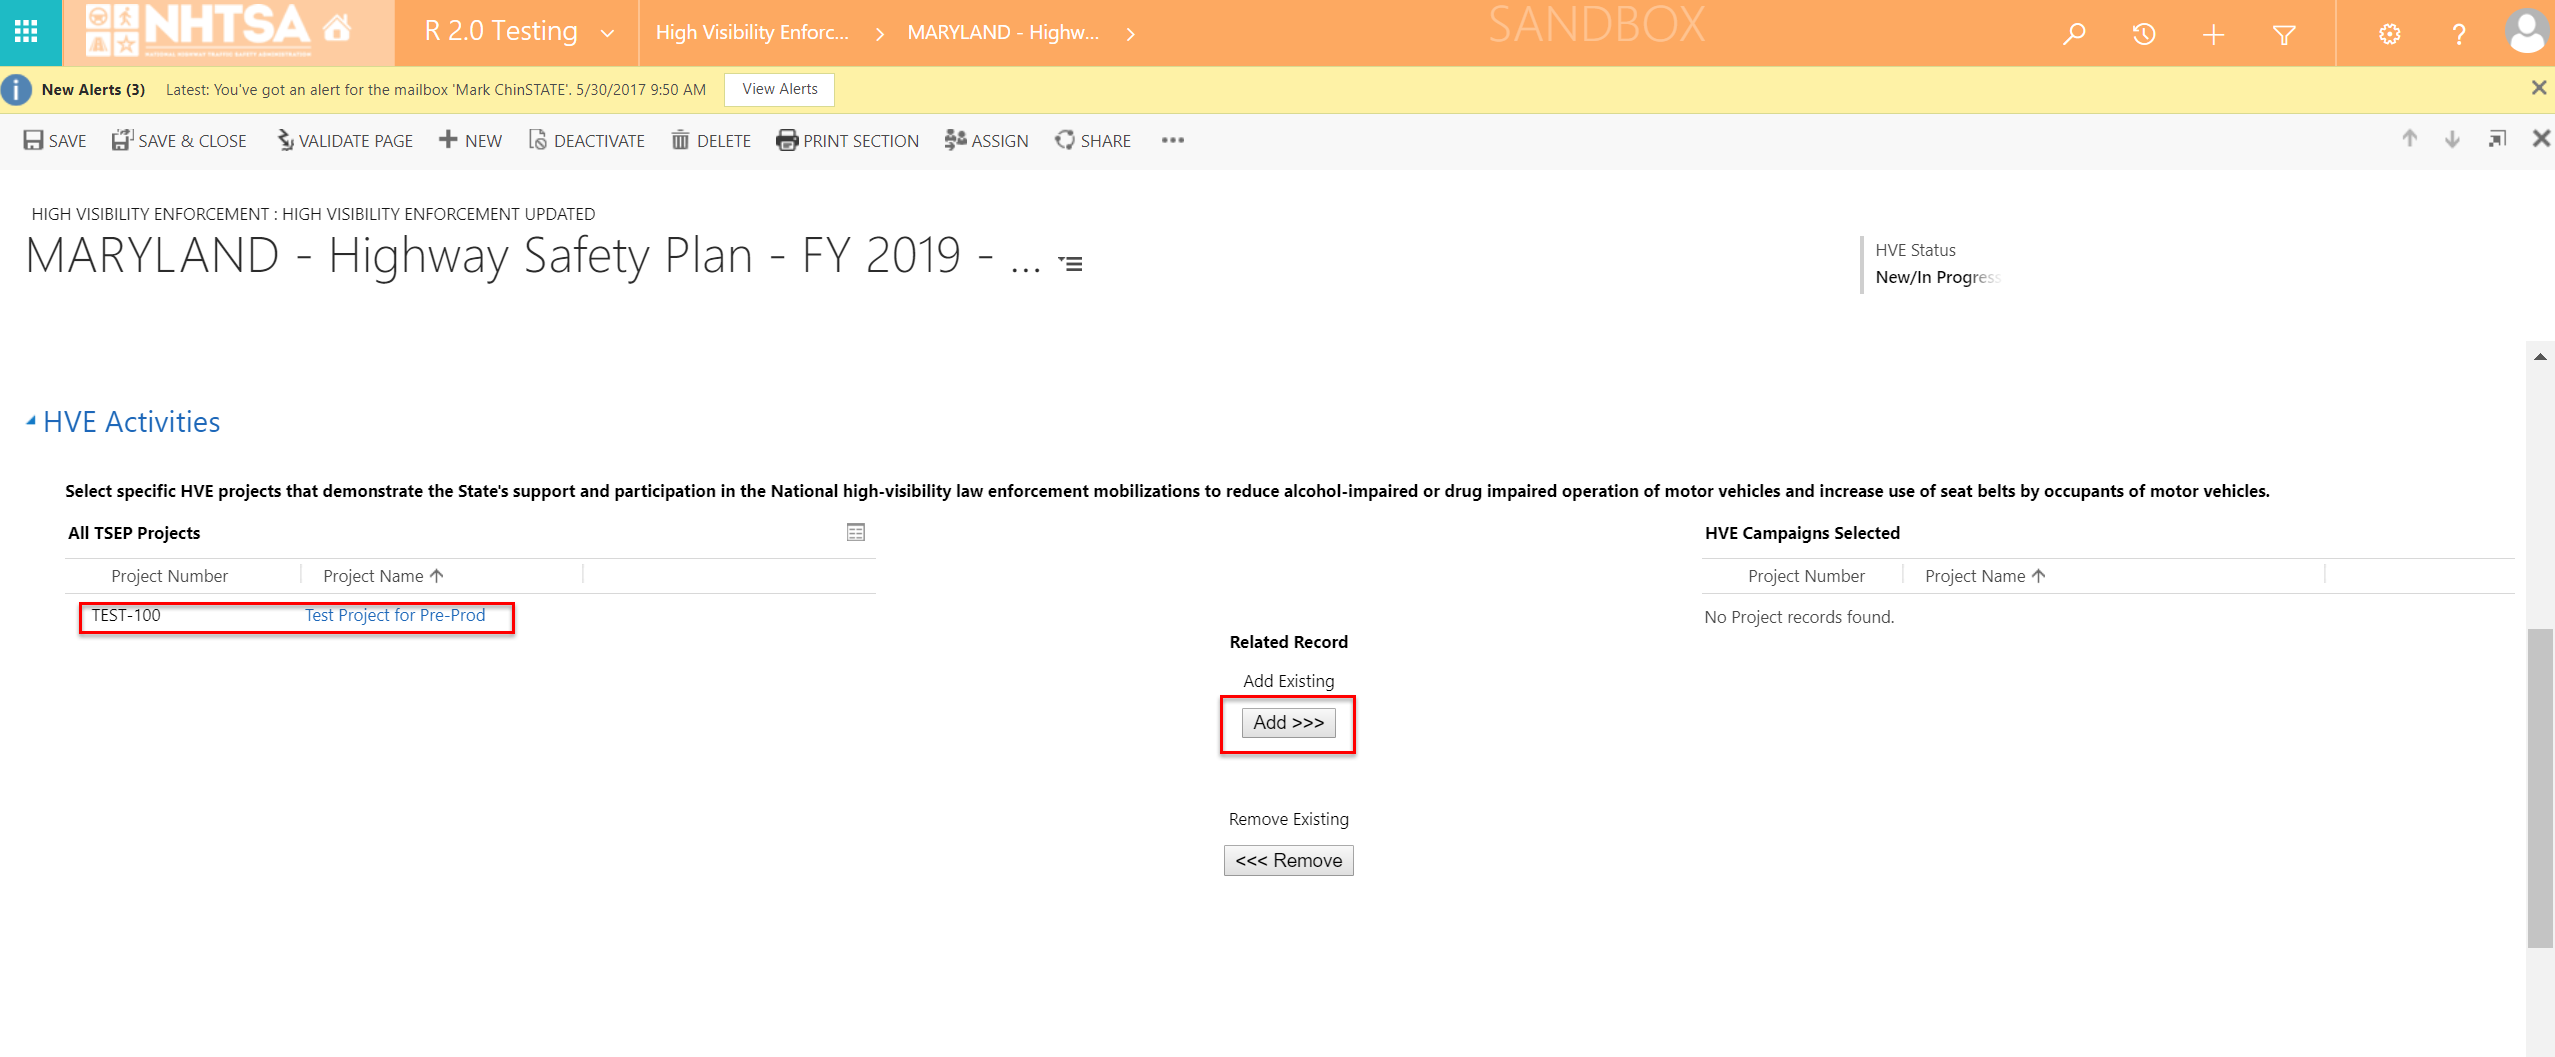This screenshot has height=1057, width=2555.
Task: Expand the High Visibility Enforcement breadcrumb chevron
Action: [x=879, y=34]
